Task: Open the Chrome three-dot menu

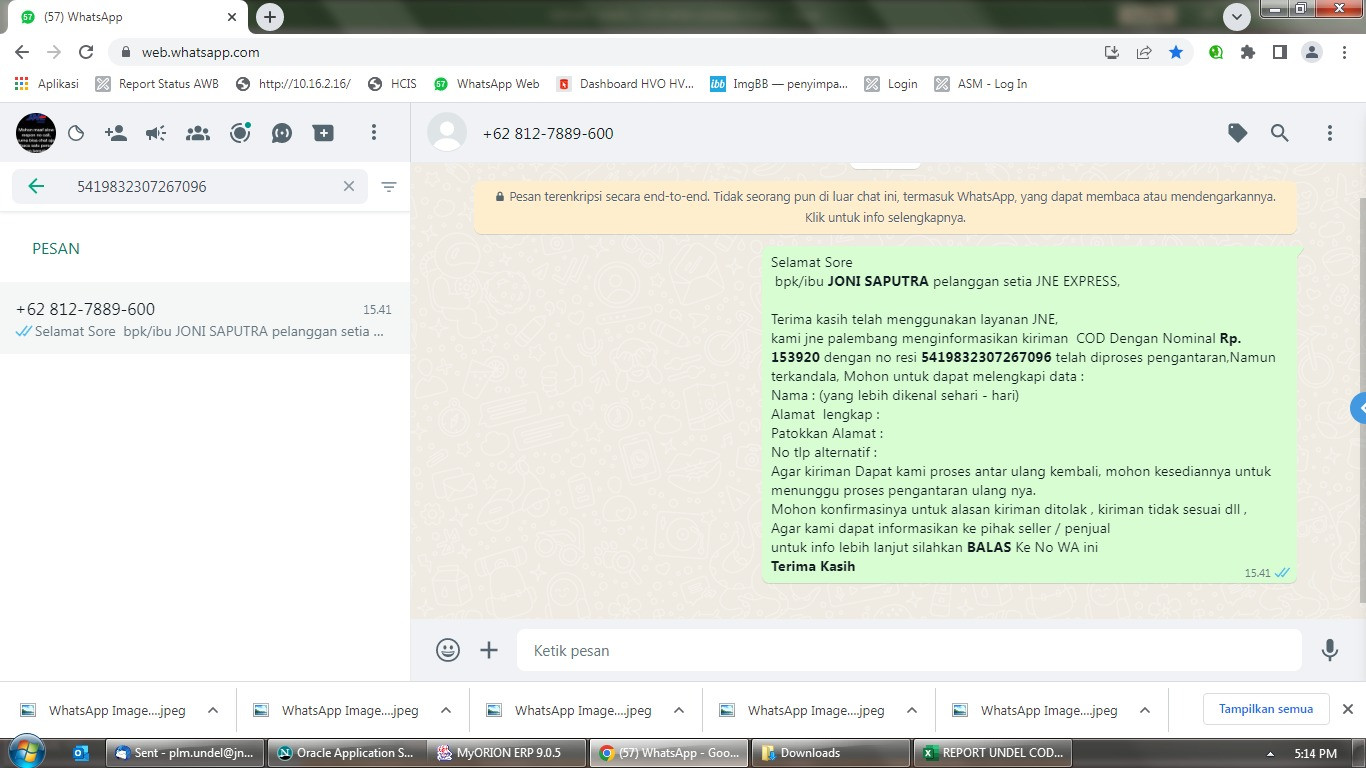Action: [x=1345, y=52]
